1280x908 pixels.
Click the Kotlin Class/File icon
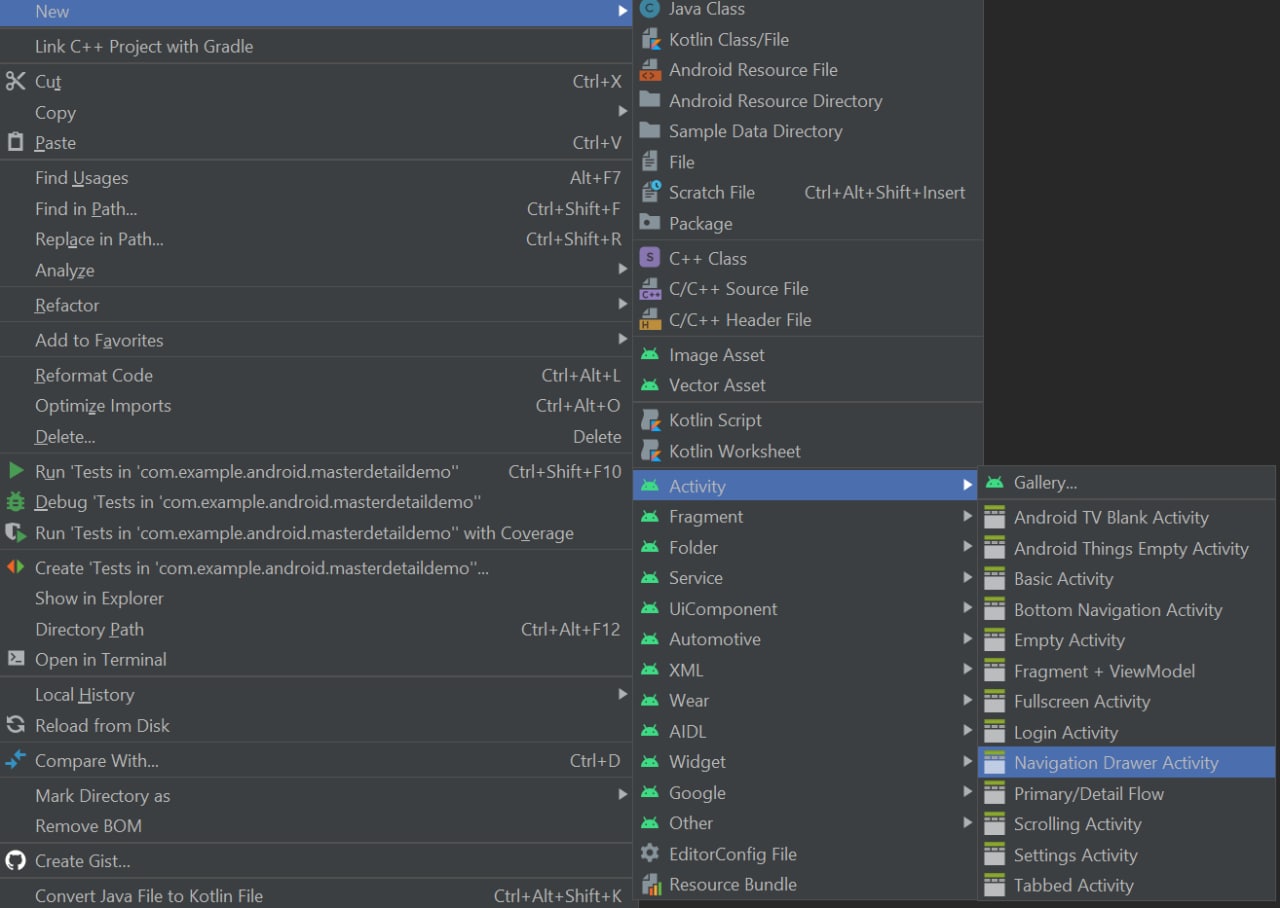(650, 39)
